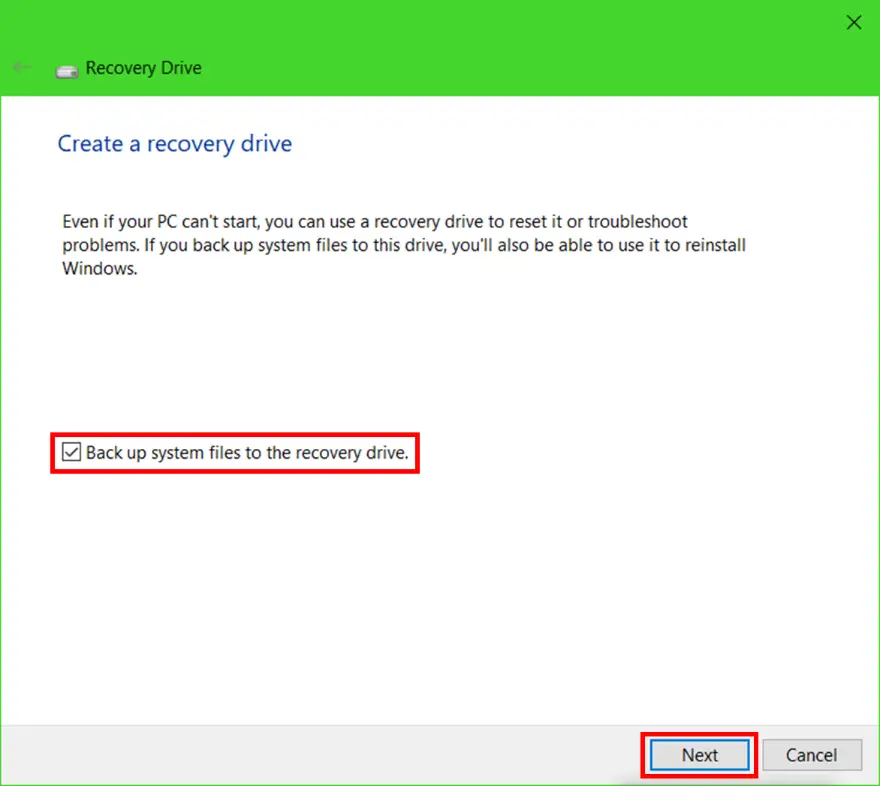The height and width of the screenshot is (786, 880).
Task: Select the drive icon next to the wizard title
Action: click(66, 68)
